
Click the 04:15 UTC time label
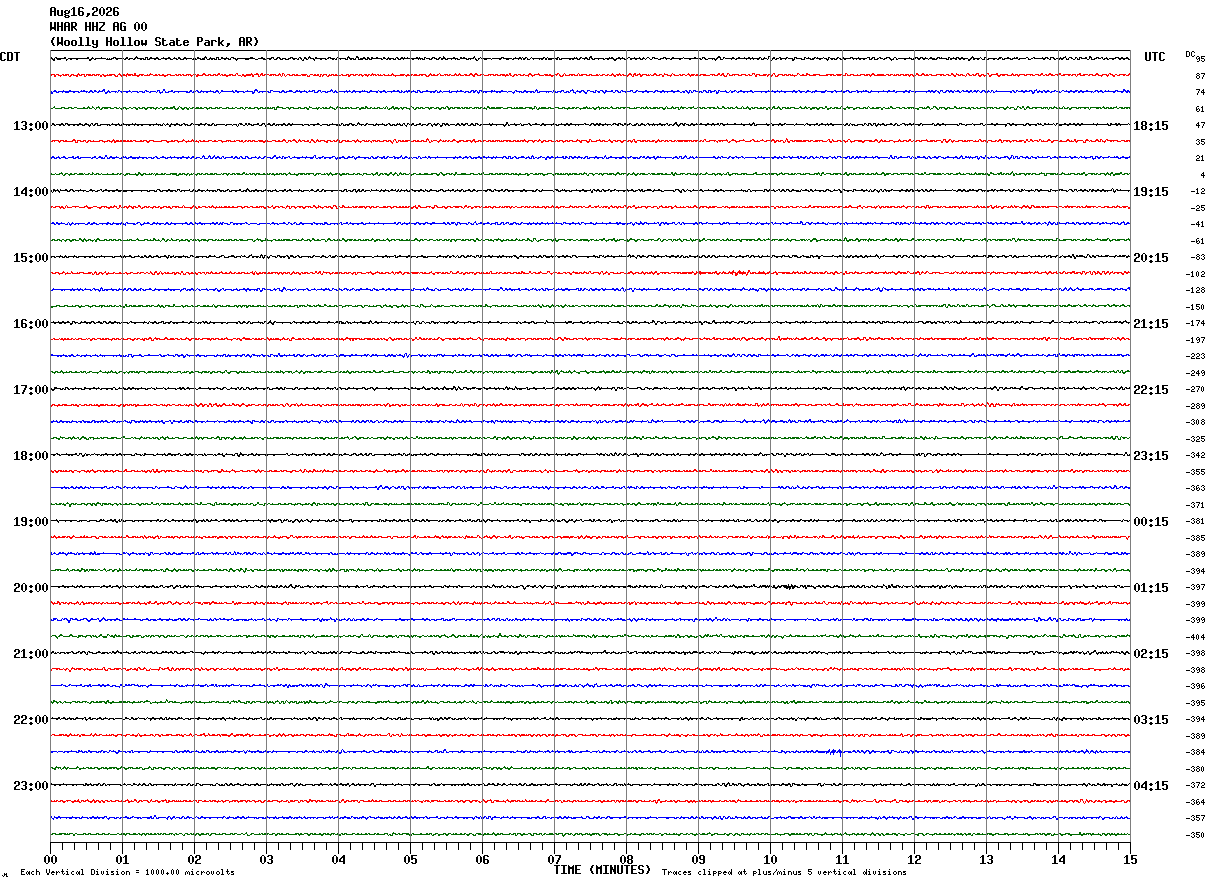click(x=1150, y=786)
